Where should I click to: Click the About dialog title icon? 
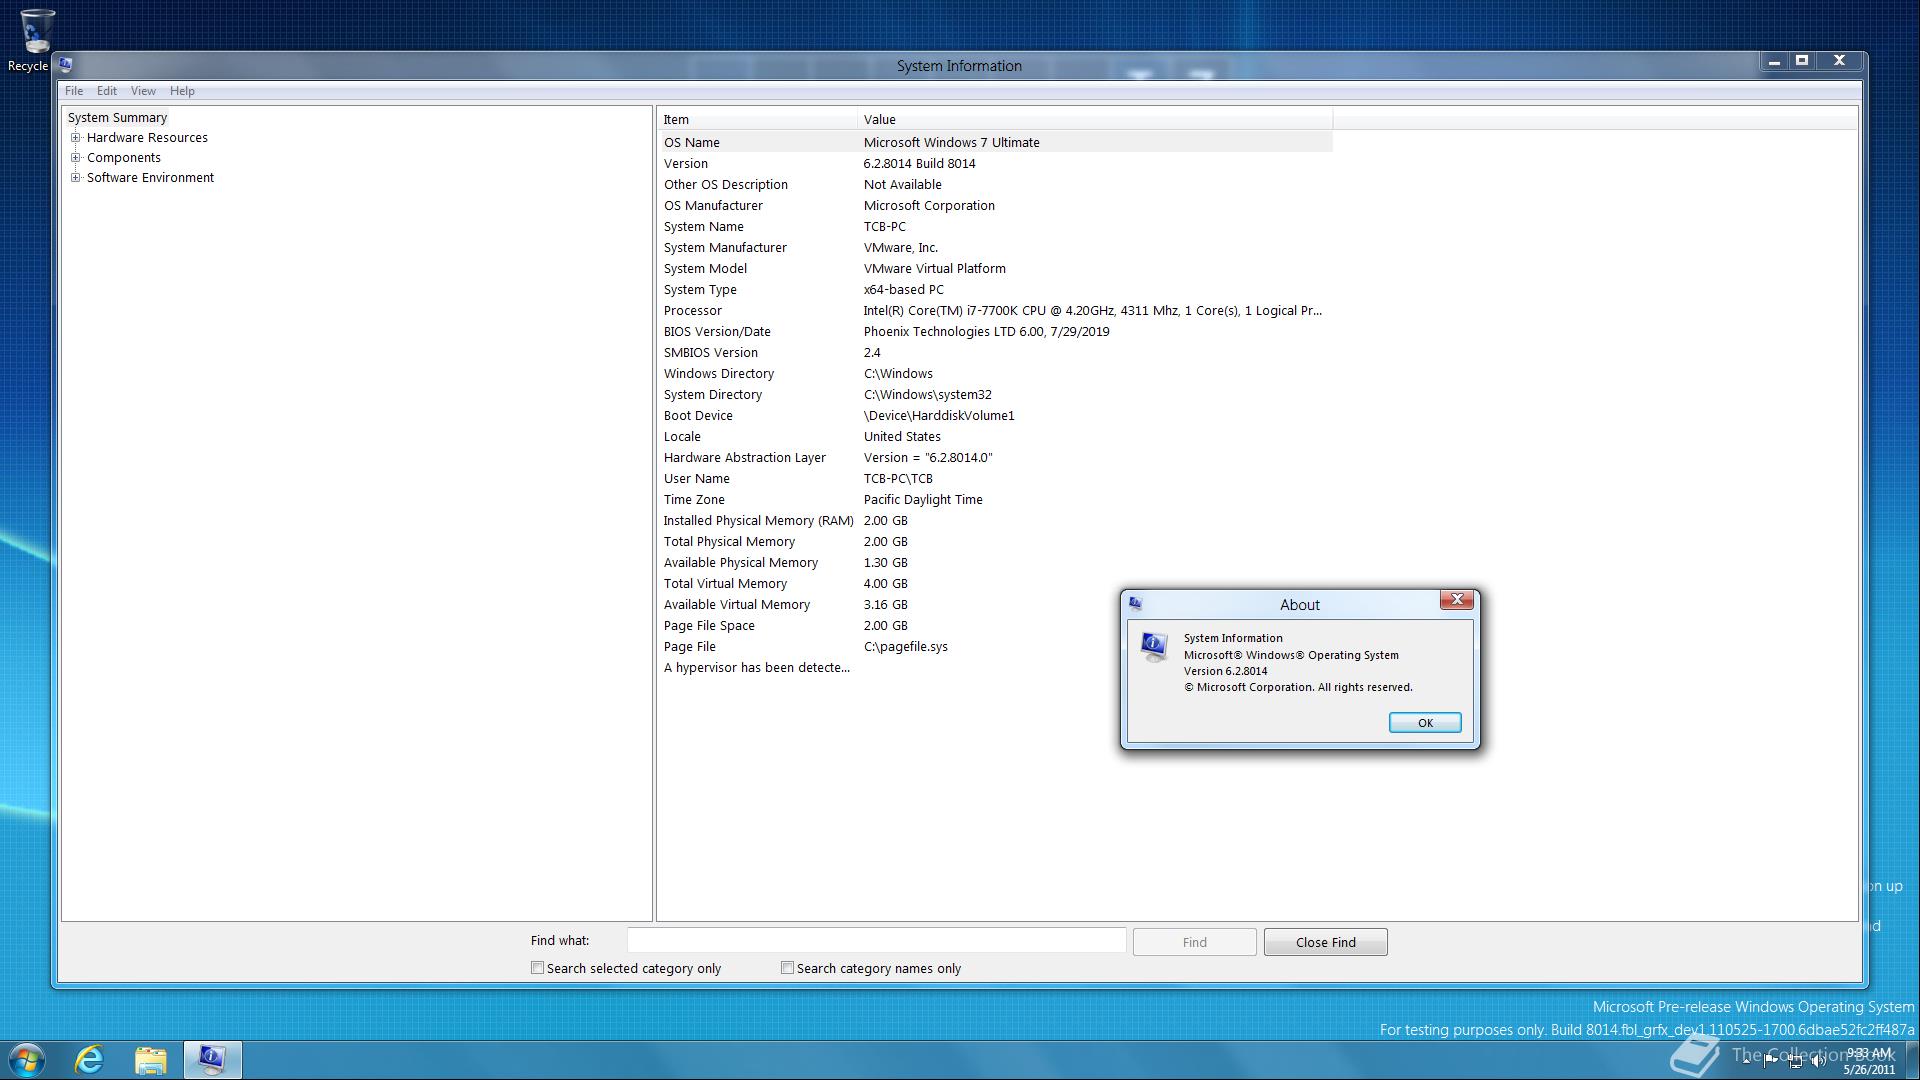[x=1135, y=604]
